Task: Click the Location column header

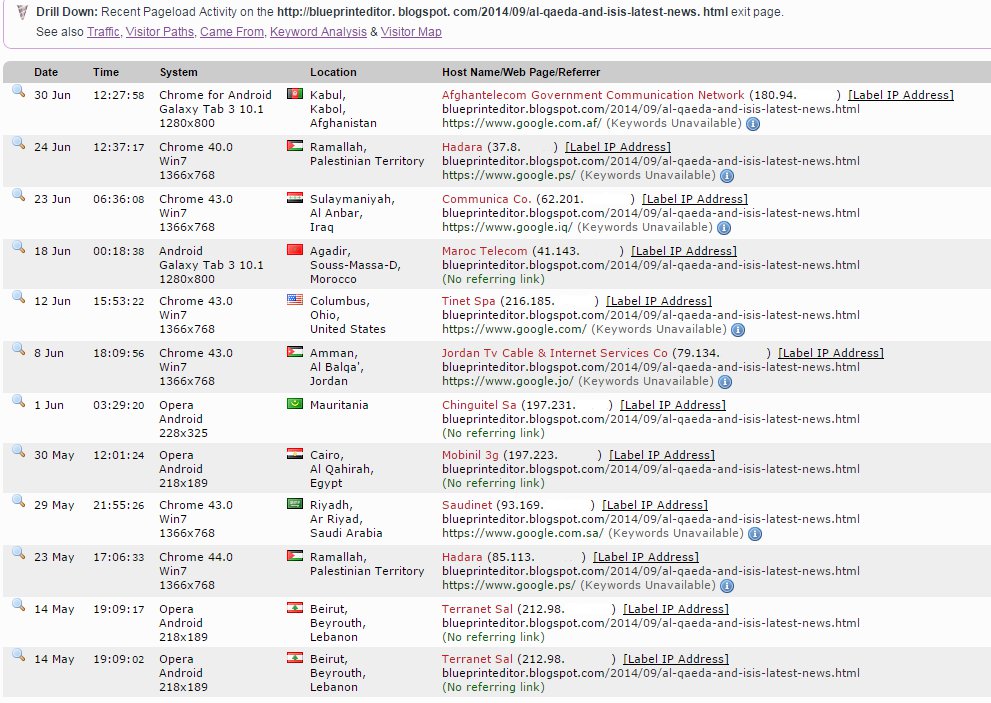Action: (x=333, y=72)
